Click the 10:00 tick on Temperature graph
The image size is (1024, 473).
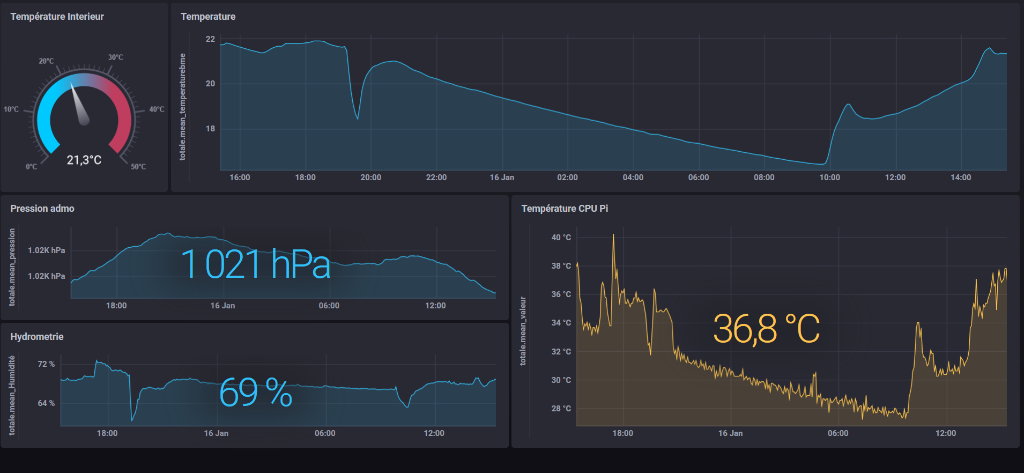tap(829, 177)
